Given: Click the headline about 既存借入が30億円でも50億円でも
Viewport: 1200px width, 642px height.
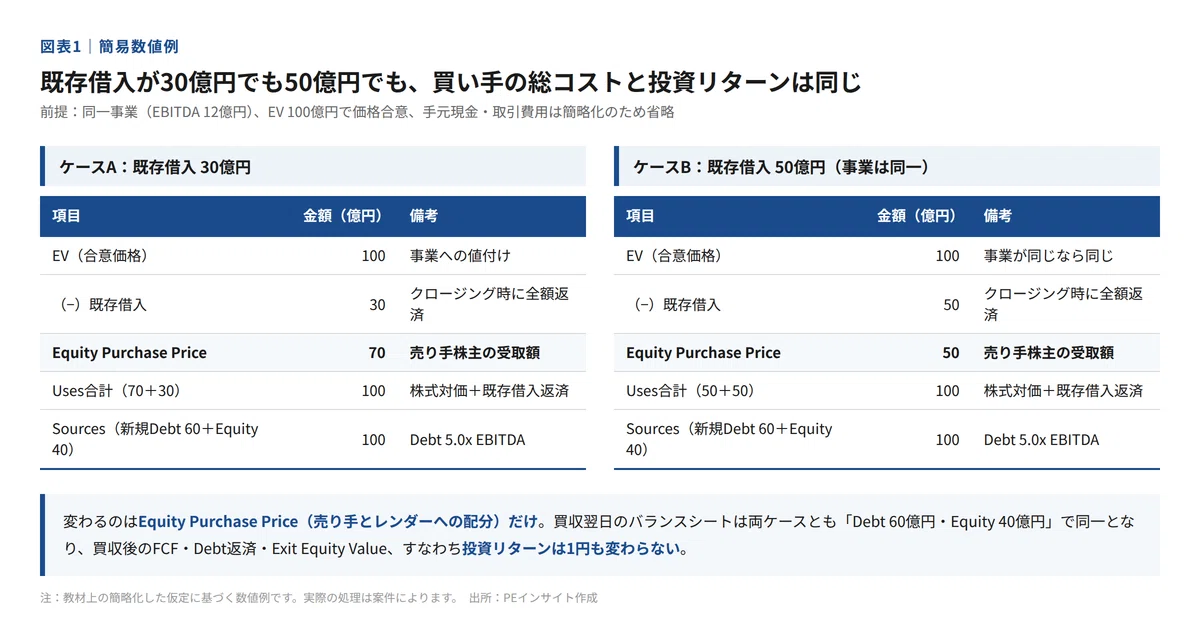Looking at the screenshot, I should point(450,81).
